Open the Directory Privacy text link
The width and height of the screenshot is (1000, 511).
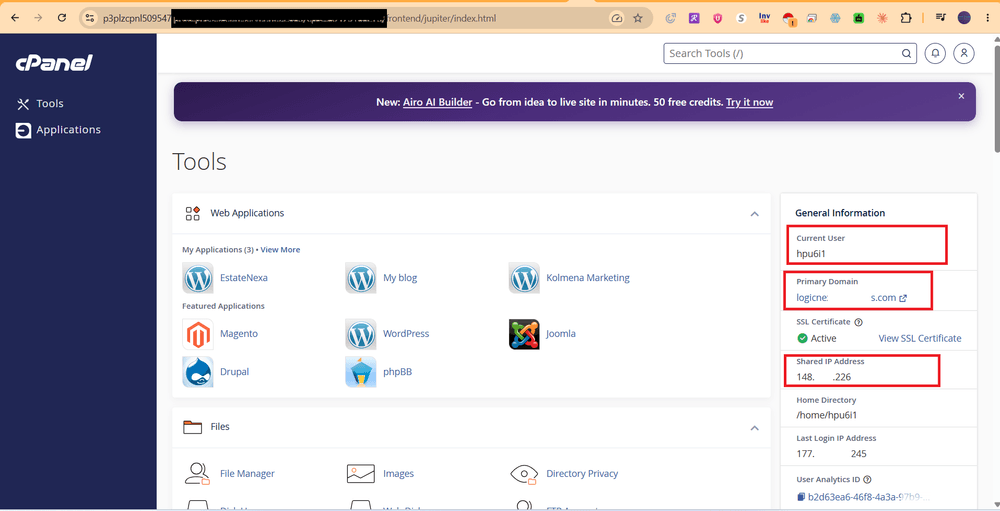click(x=582, y=473)
